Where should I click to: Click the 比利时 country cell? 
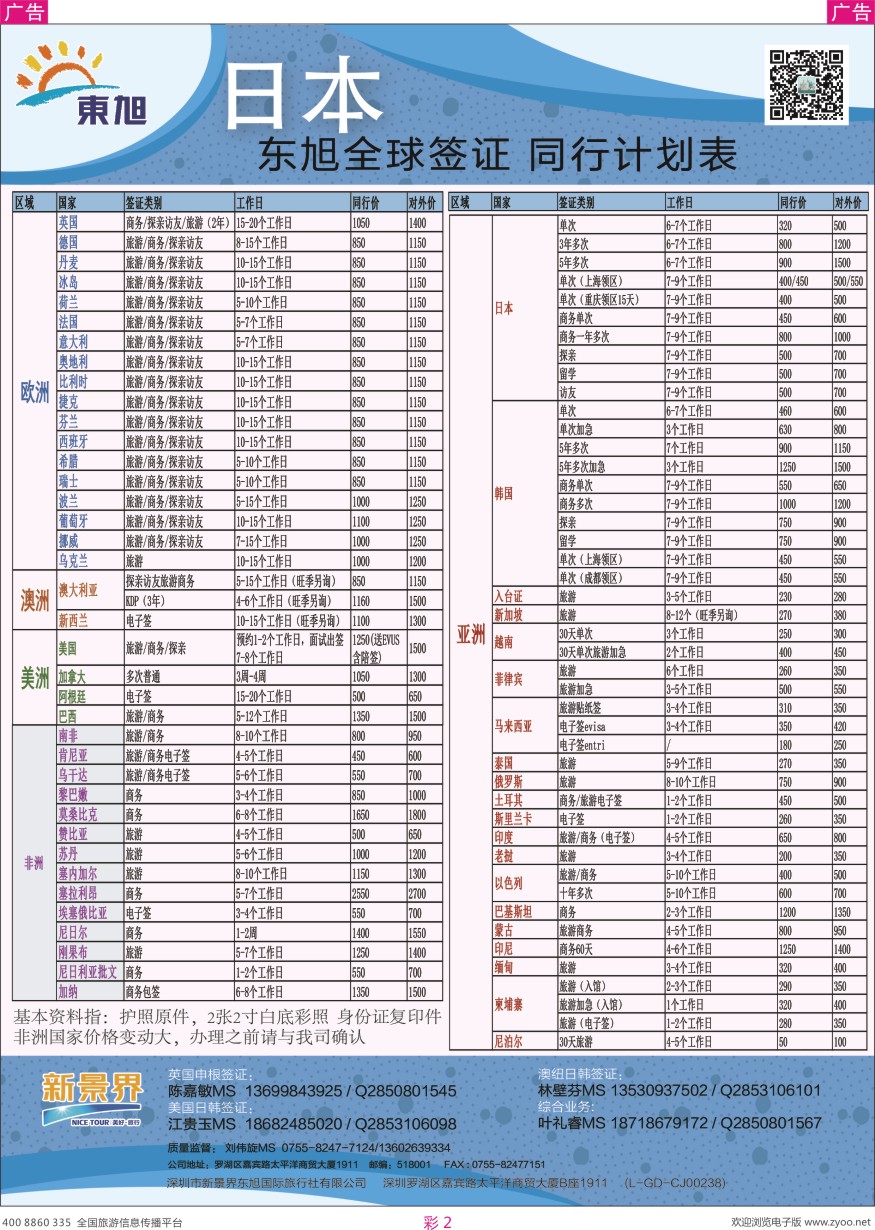click(x=89, y=382)
